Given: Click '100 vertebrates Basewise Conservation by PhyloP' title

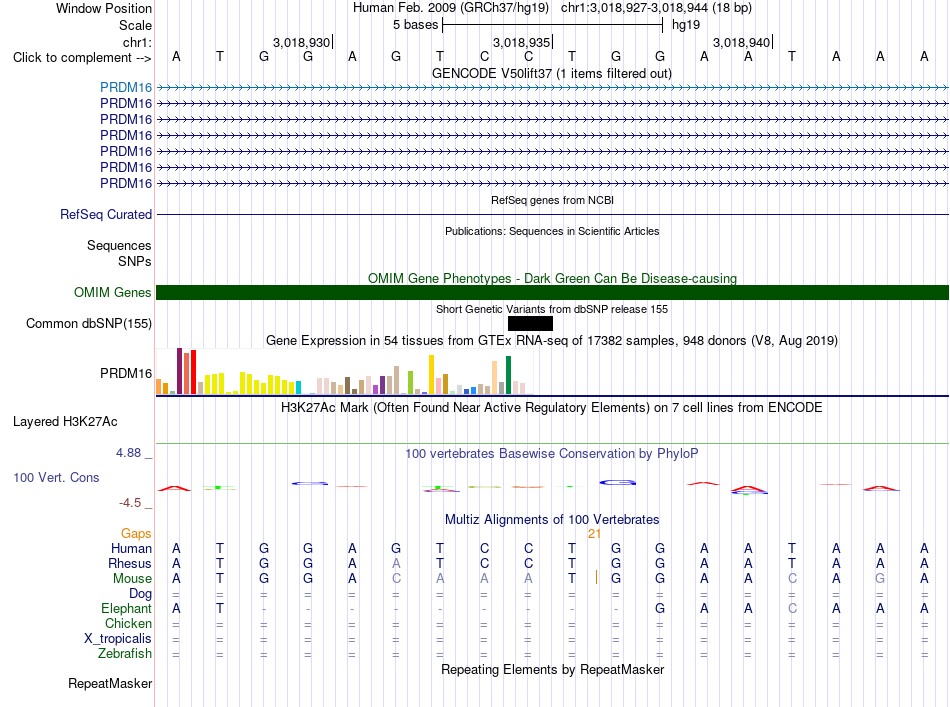Looking at the screenshot, I should pyautogui.click(x=552, y=453).
